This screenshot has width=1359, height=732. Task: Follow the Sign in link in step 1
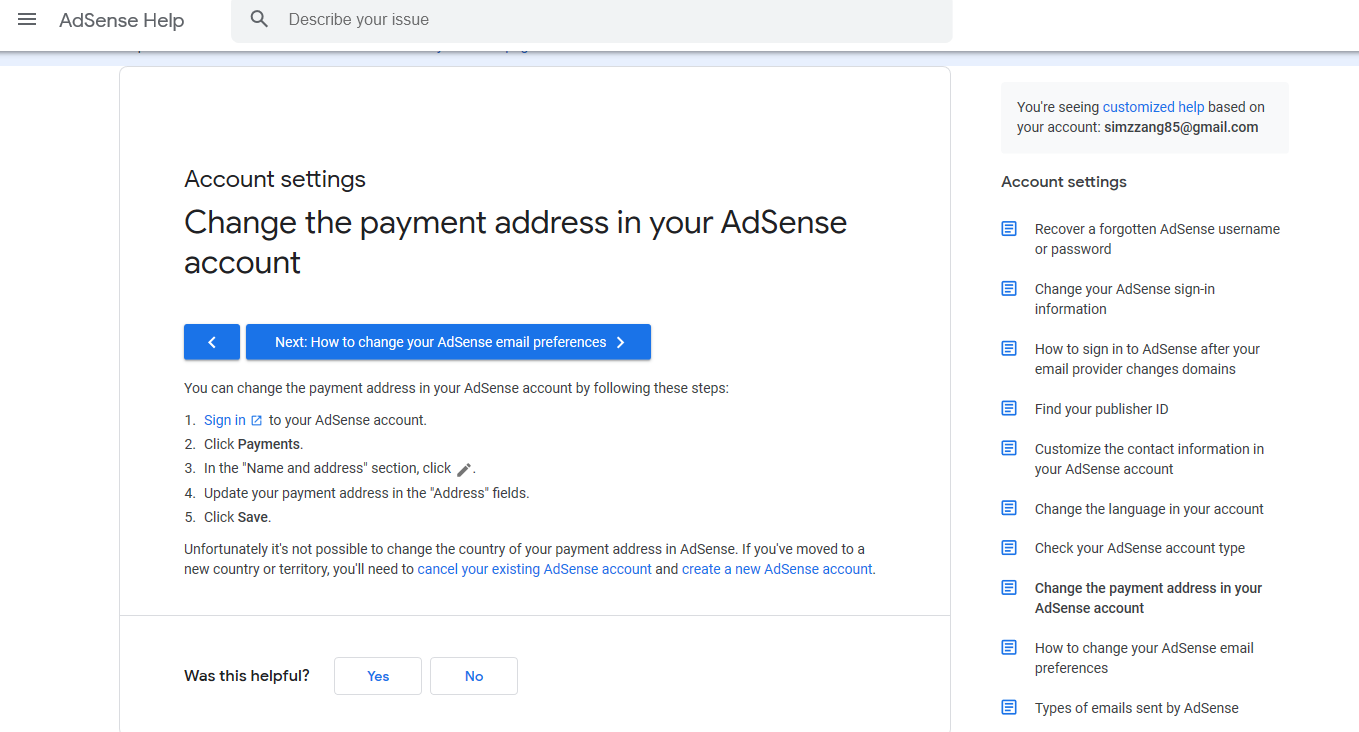click(225, 420)
